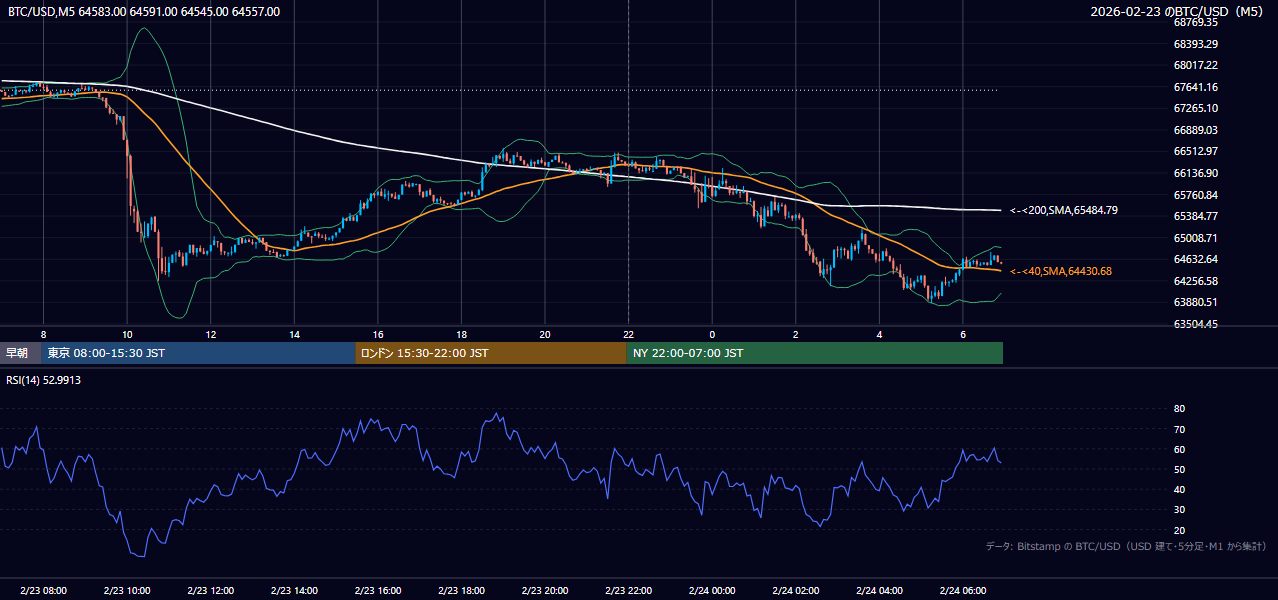Click the 63880.51 price axis label

pyautogui.click(x=1196, y=303)
